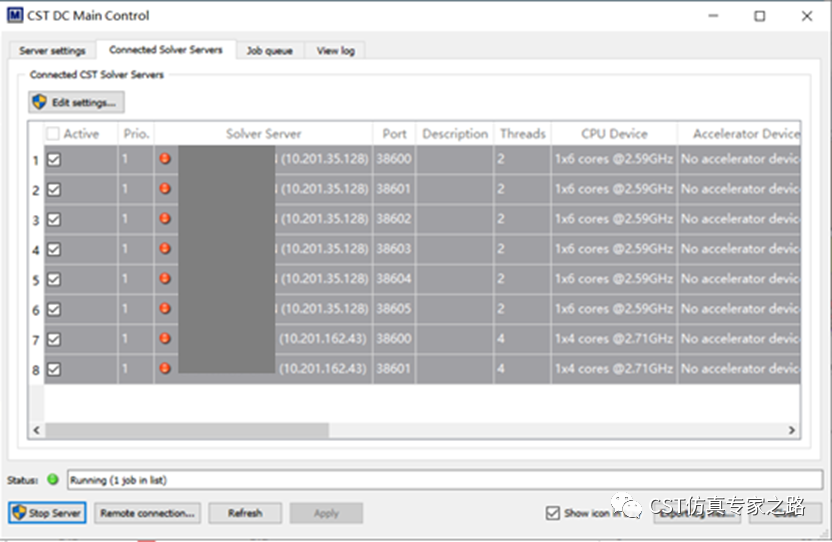832x542 pixels.
Task: Click the red status indicator in row 7
Action: coord(165,338)
